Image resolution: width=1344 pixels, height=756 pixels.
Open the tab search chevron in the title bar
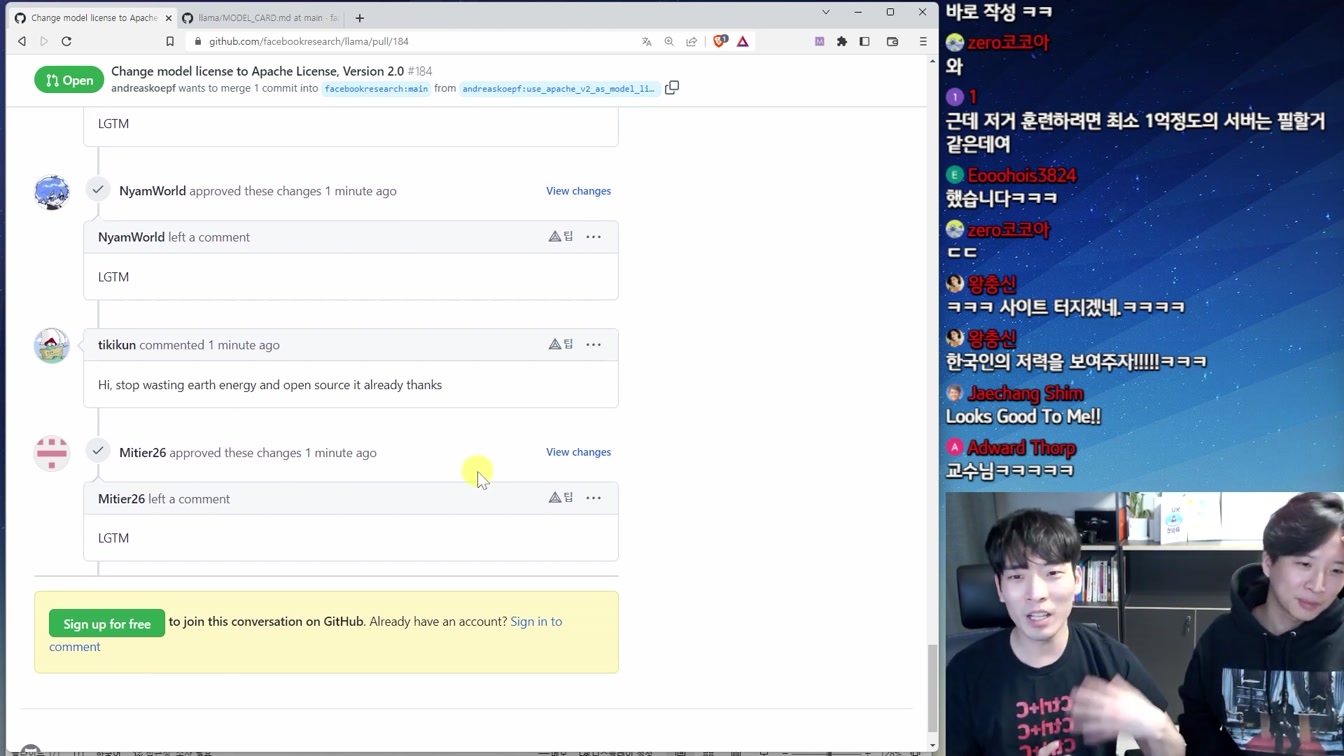click(826, 12)
